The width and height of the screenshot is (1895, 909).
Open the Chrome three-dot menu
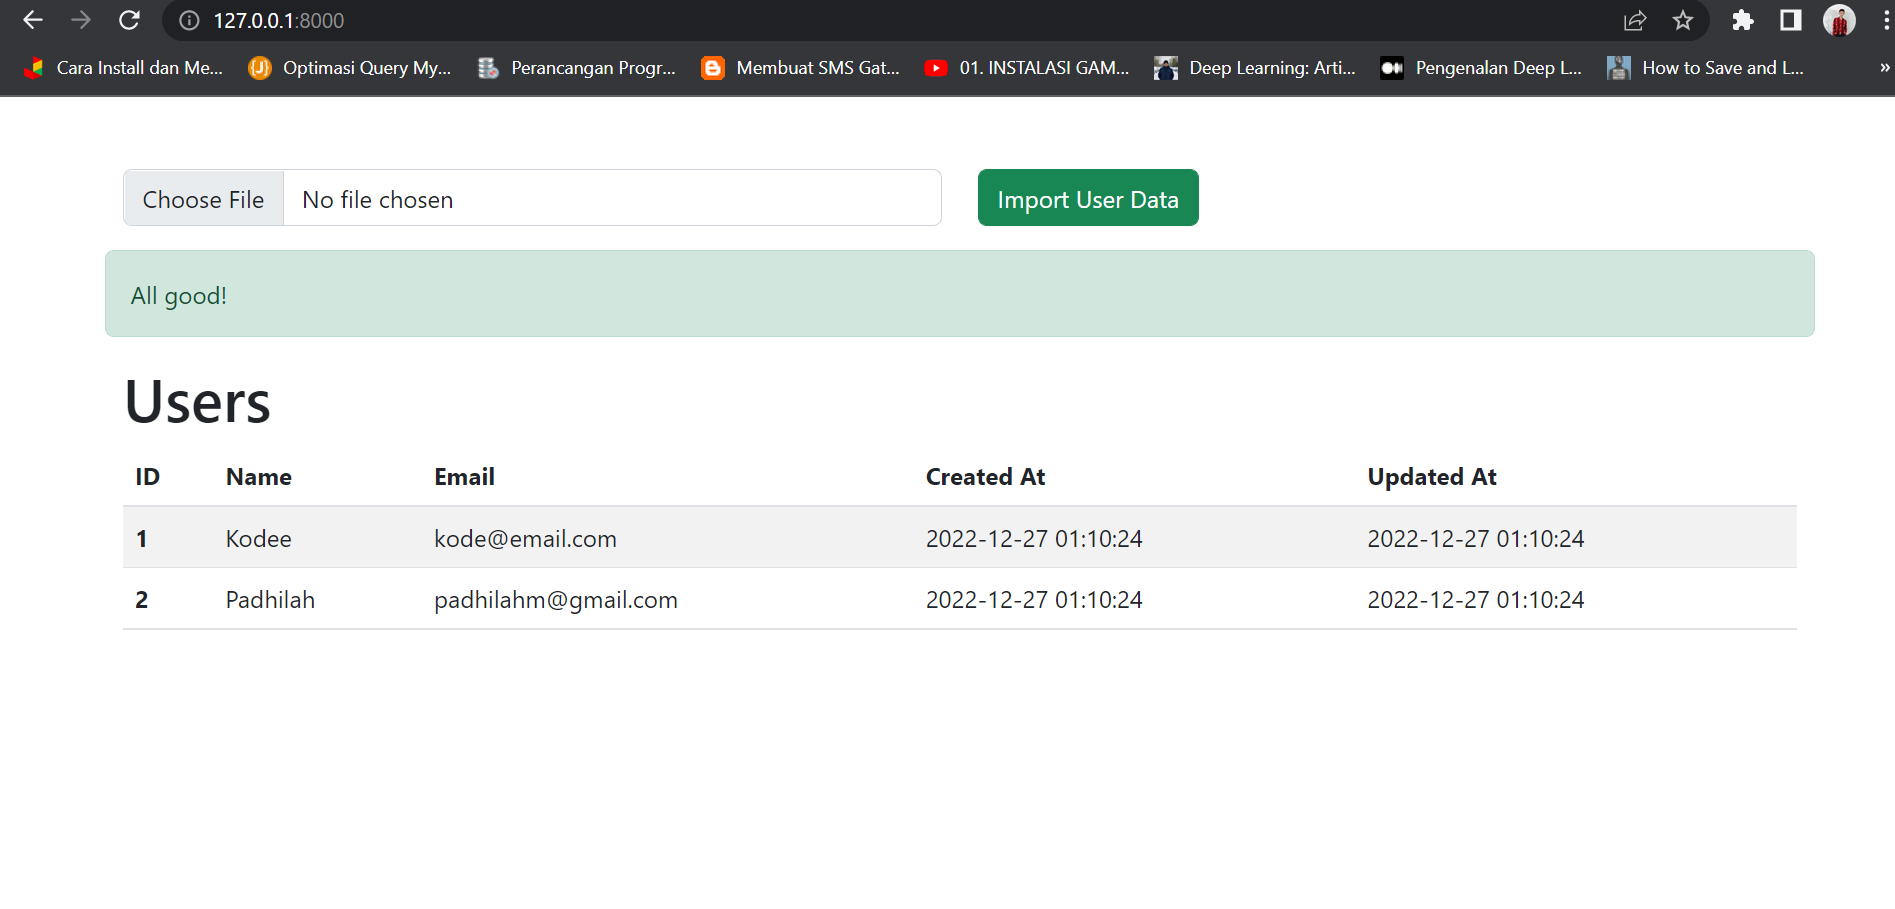point(1885,20)
